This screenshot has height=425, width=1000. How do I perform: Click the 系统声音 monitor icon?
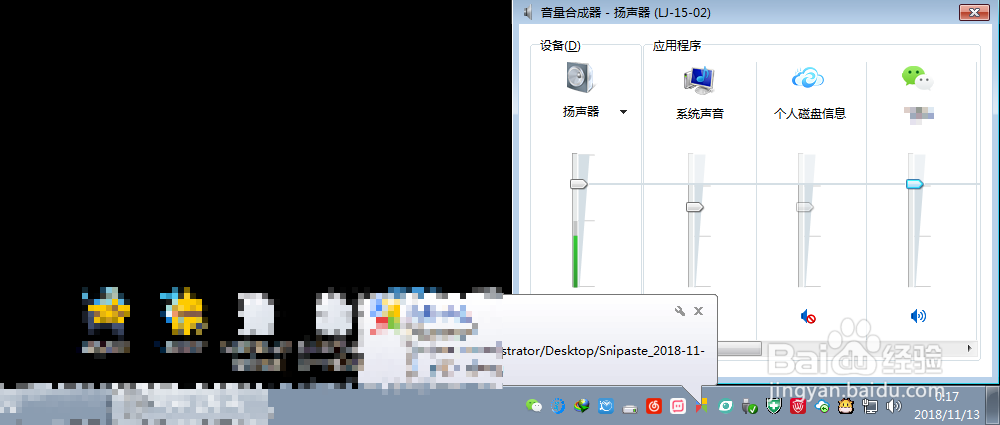coord(700,79)
